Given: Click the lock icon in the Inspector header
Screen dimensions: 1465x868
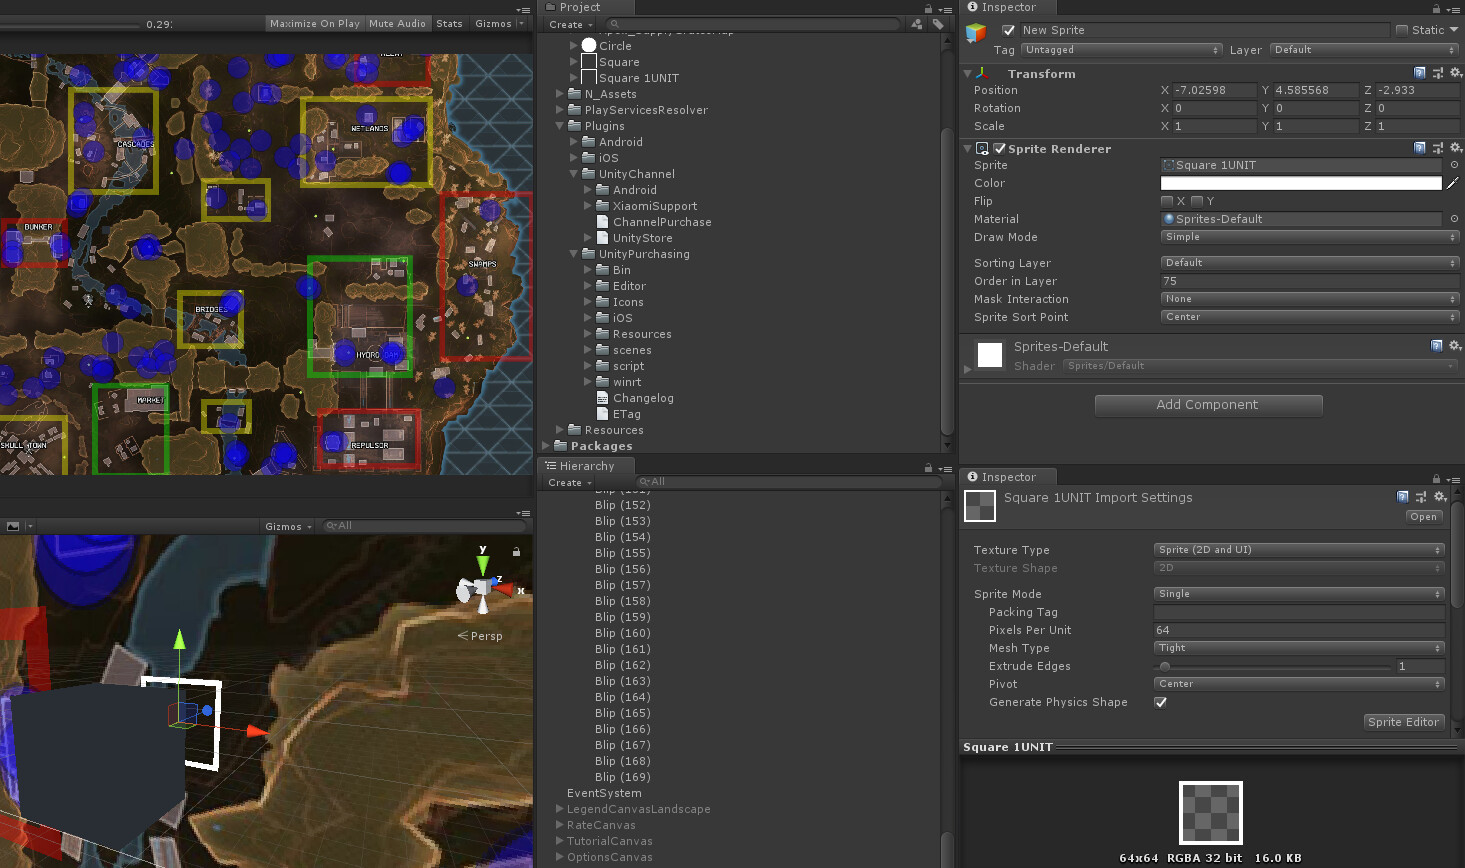Looking at the screenshot, I should [1436, 8].
